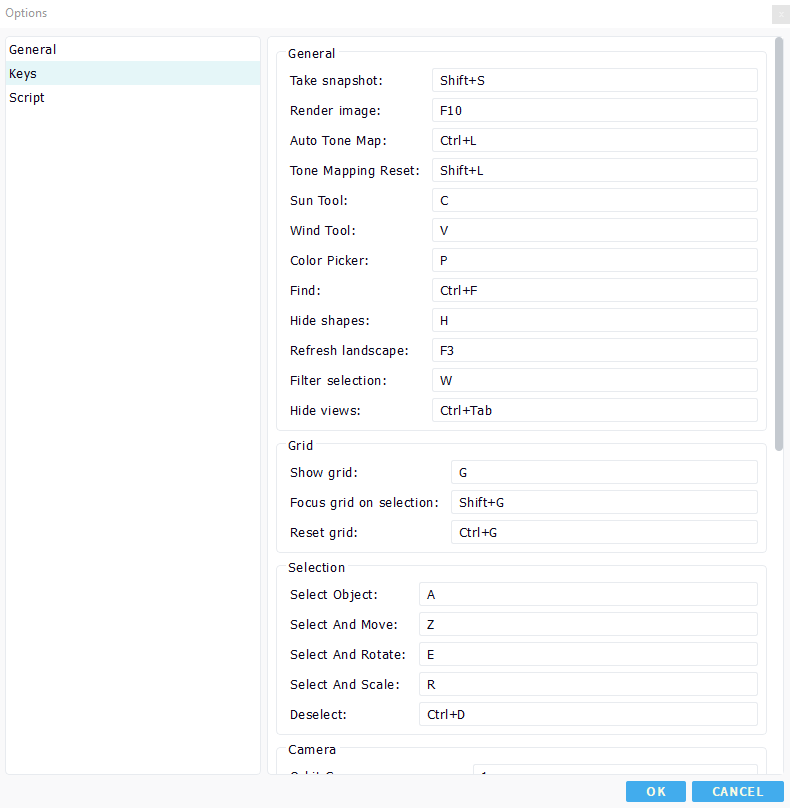Click the Hide shapes key field

(594, 321)
